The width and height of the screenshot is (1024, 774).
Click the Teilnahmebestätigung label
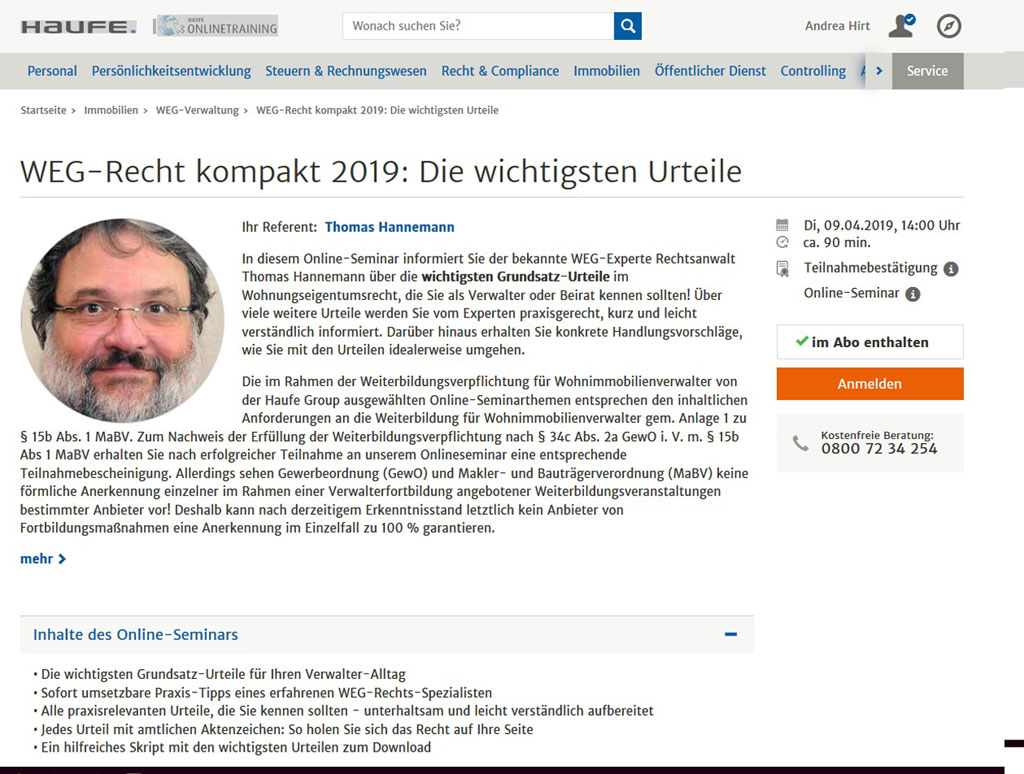pyautogui.click(x=871, y=268)
